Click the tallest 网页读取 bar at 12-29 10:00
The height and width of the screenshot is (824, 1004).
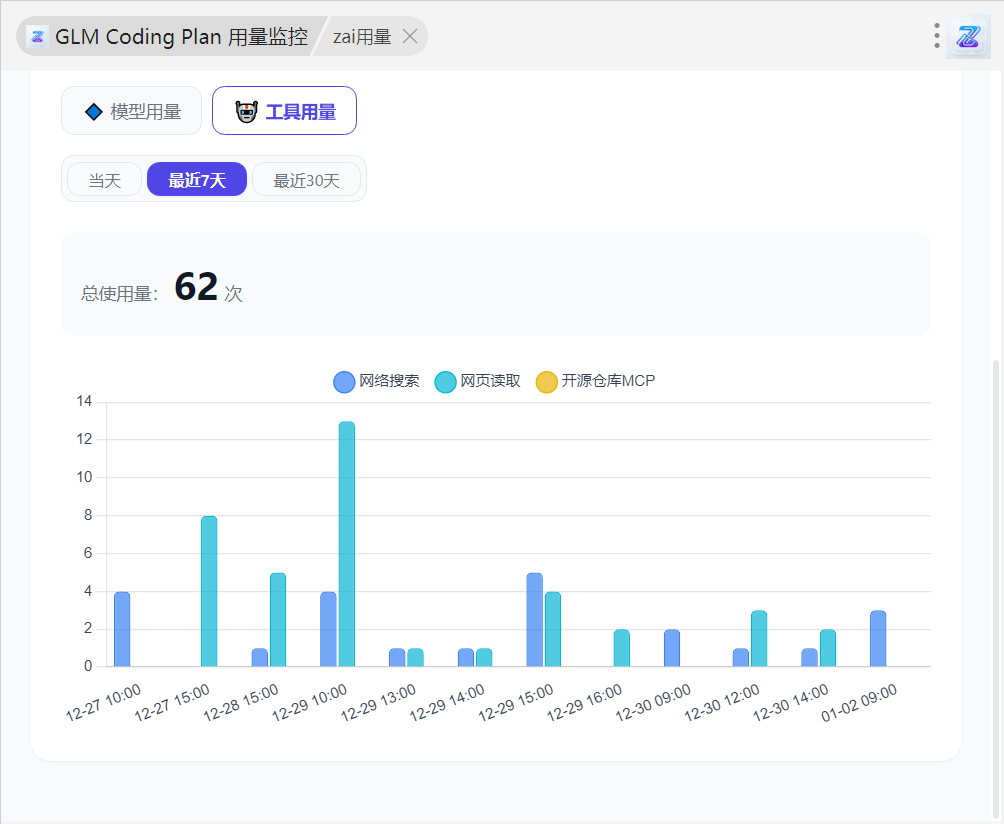(x=347, y=544)
